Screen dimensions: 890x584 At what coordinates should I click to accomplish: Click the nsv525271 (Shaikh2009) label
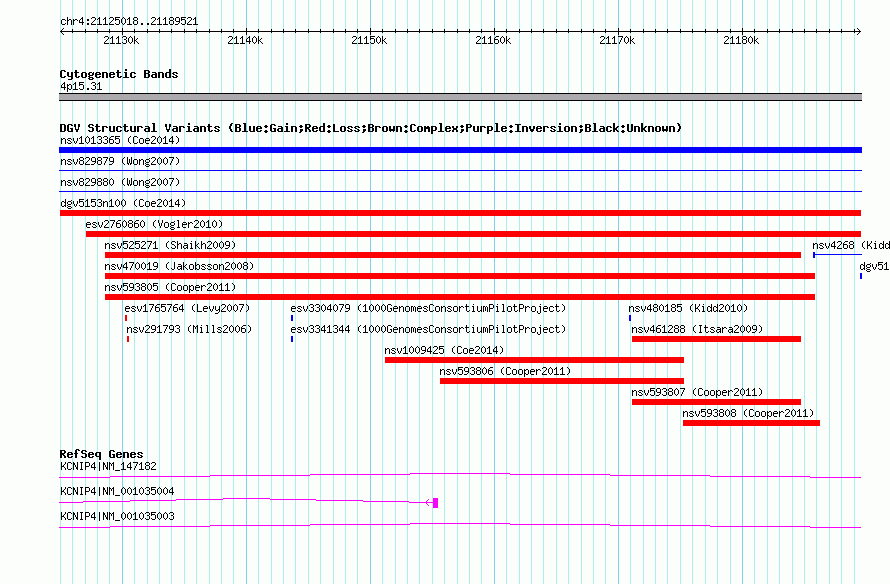170,245
